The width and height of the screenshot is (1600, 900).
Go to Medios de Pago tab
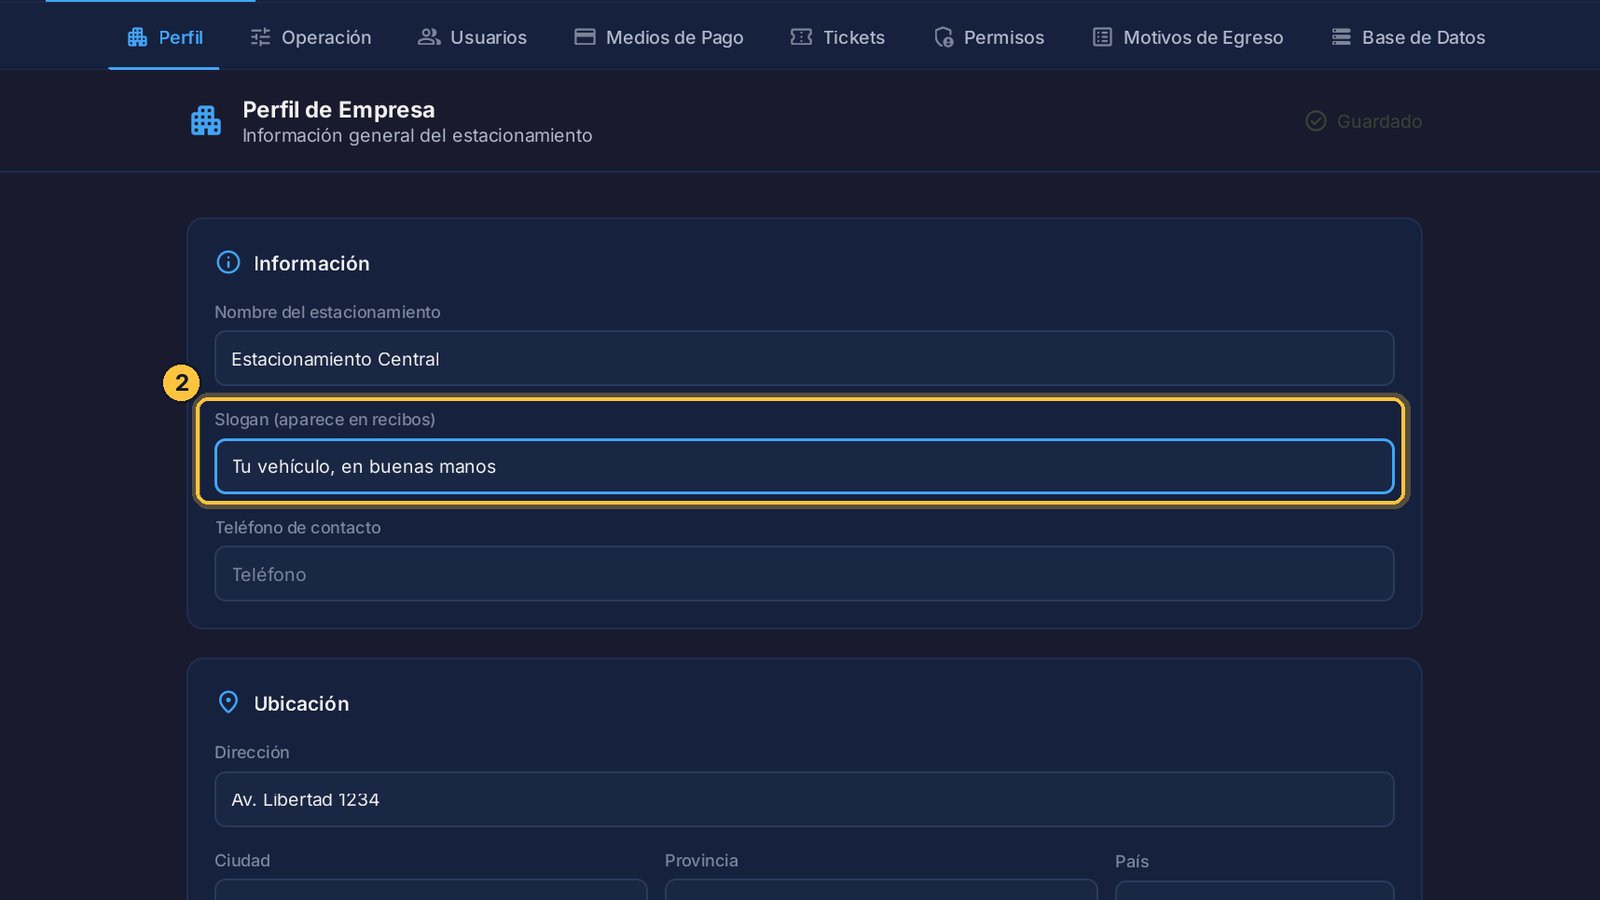[658, 37]
